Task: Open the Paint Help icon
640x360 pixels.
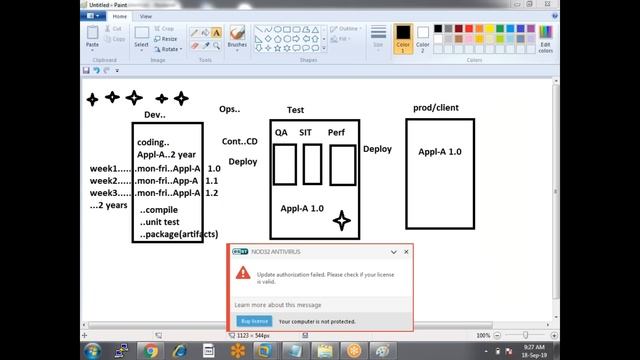Action: click(555, 16)
